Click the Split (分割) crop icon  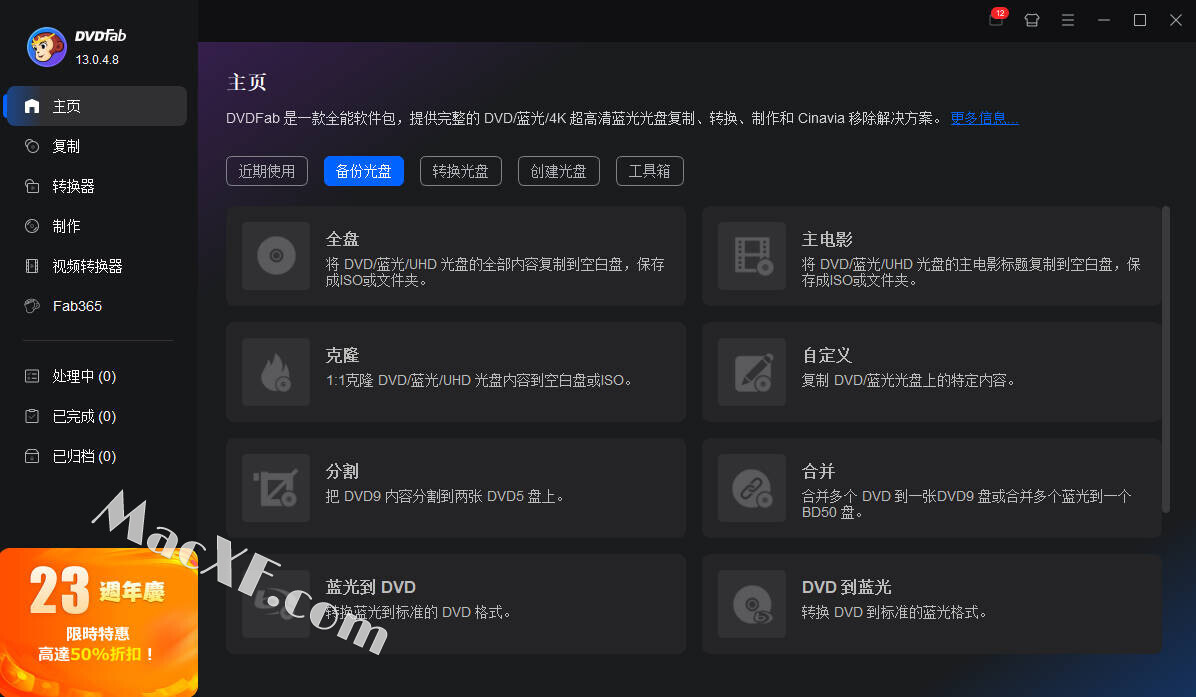[x=276, y=488]
